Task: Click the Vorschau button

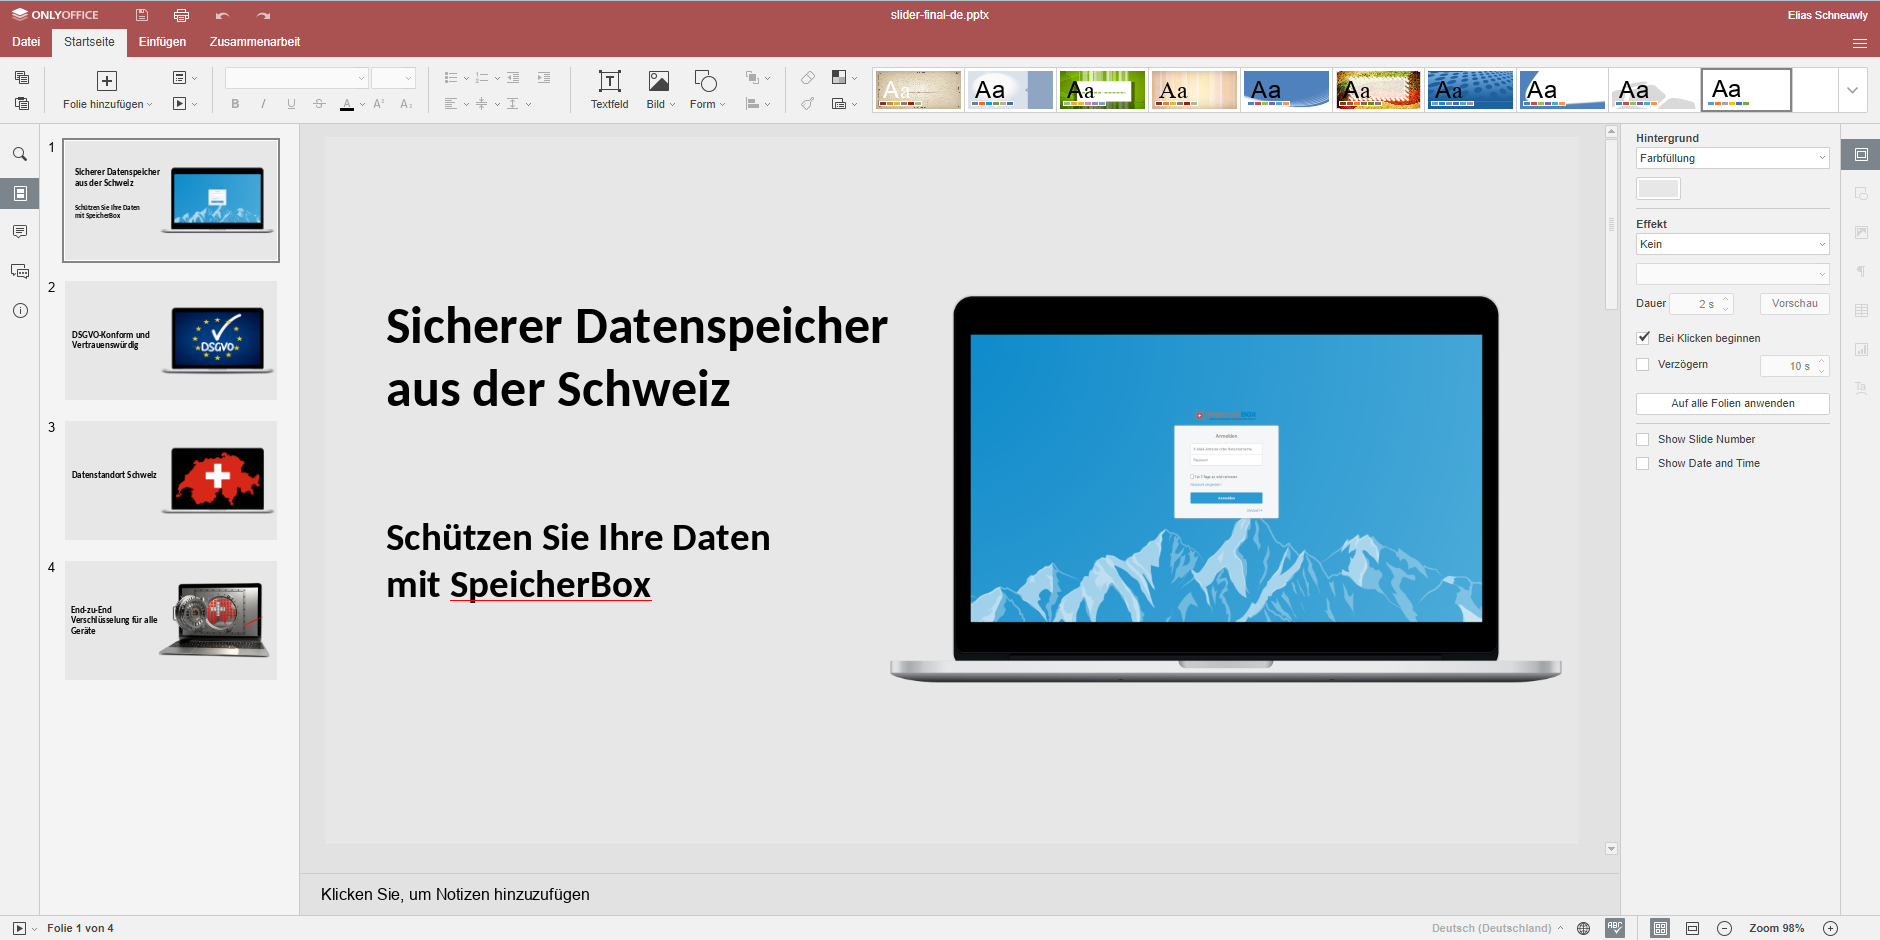Action: pos(1794,304)
